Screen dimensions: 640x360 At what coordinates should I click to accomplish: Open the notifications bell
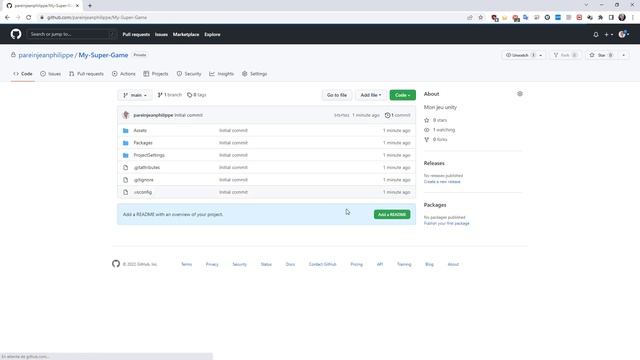point(596,35)
